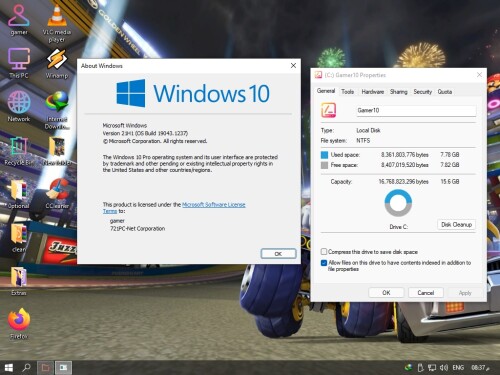Close the Gamer10 Properties window

[479, 75]
